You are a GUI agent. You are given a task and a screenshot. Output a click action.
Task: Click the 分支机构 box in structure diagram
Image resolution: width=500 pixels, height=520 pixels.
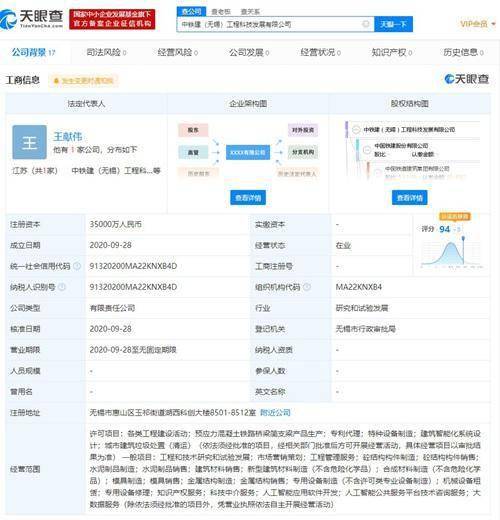coord(303,152)
